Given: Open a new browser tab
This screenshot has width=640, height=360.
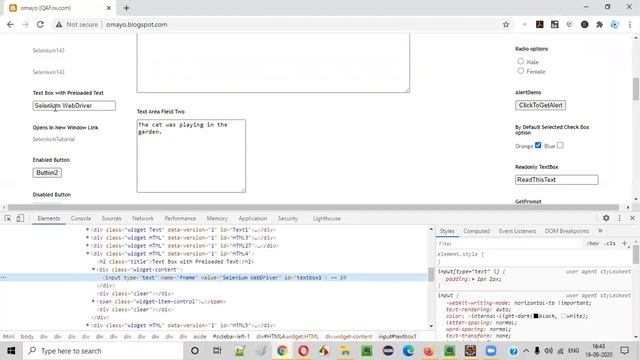Looking at the screenshot, I should coord(126,8).
